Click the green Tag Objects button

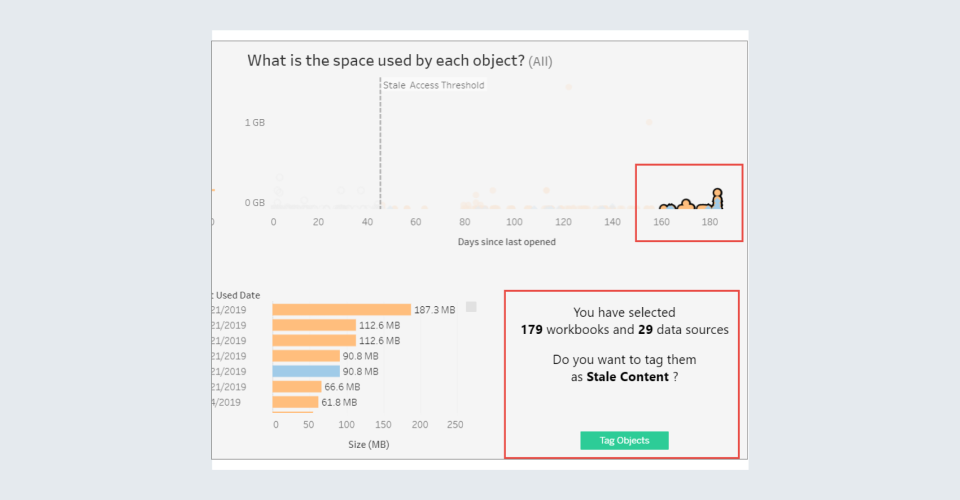(x=624, y=441)
